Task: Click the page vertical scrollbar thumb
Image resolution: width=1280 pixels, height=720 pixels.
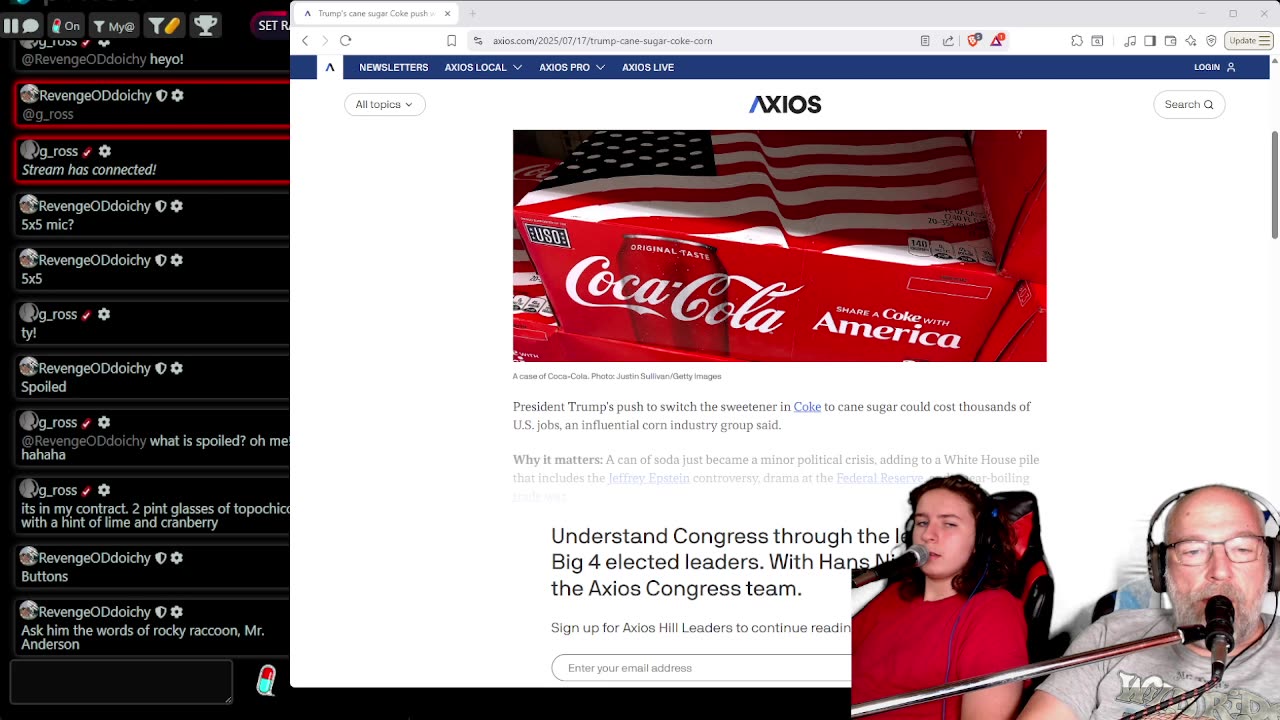Action: point(1275,184)
